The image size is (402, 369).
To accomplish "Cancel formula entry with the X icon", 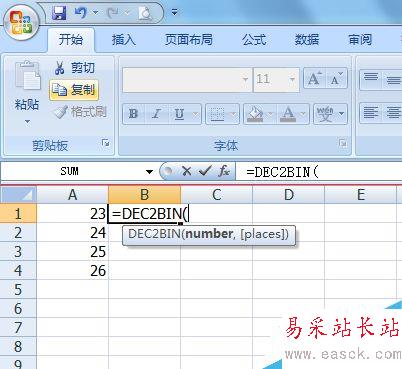I will click(x=187, y=171).
